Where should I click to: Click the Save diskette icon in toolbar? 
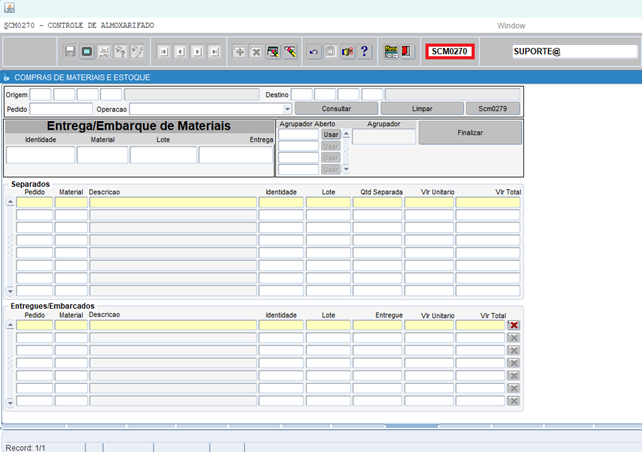tap(70, 52)
